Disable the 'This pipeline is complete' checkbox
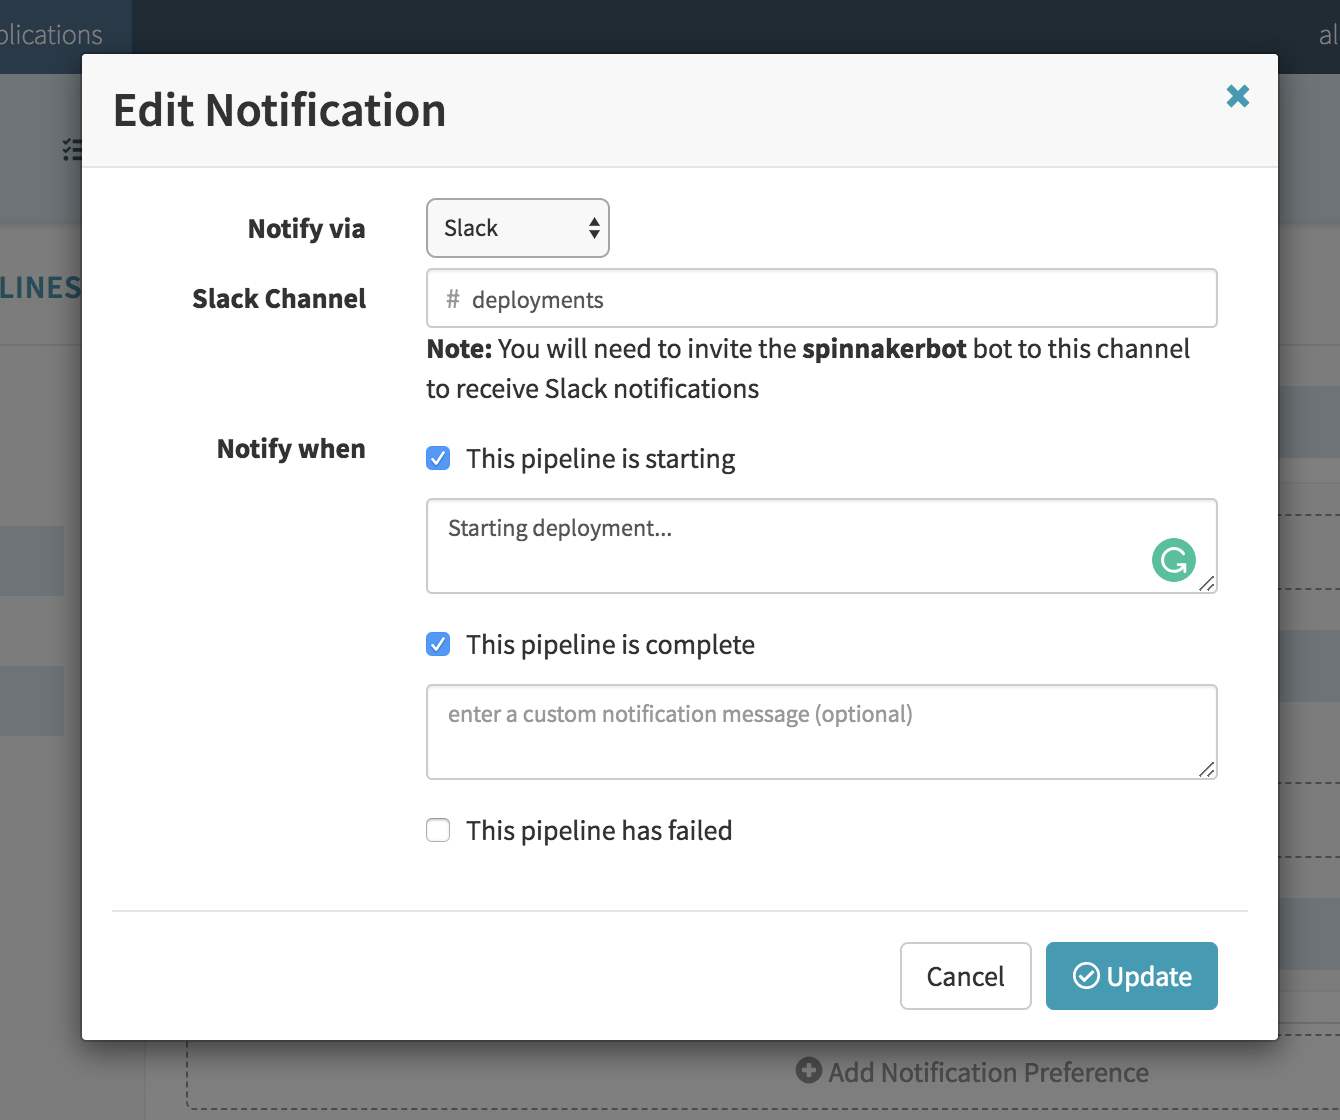Image resolution: width=1340 pixels, height=1120 pixels. point(438,645)
